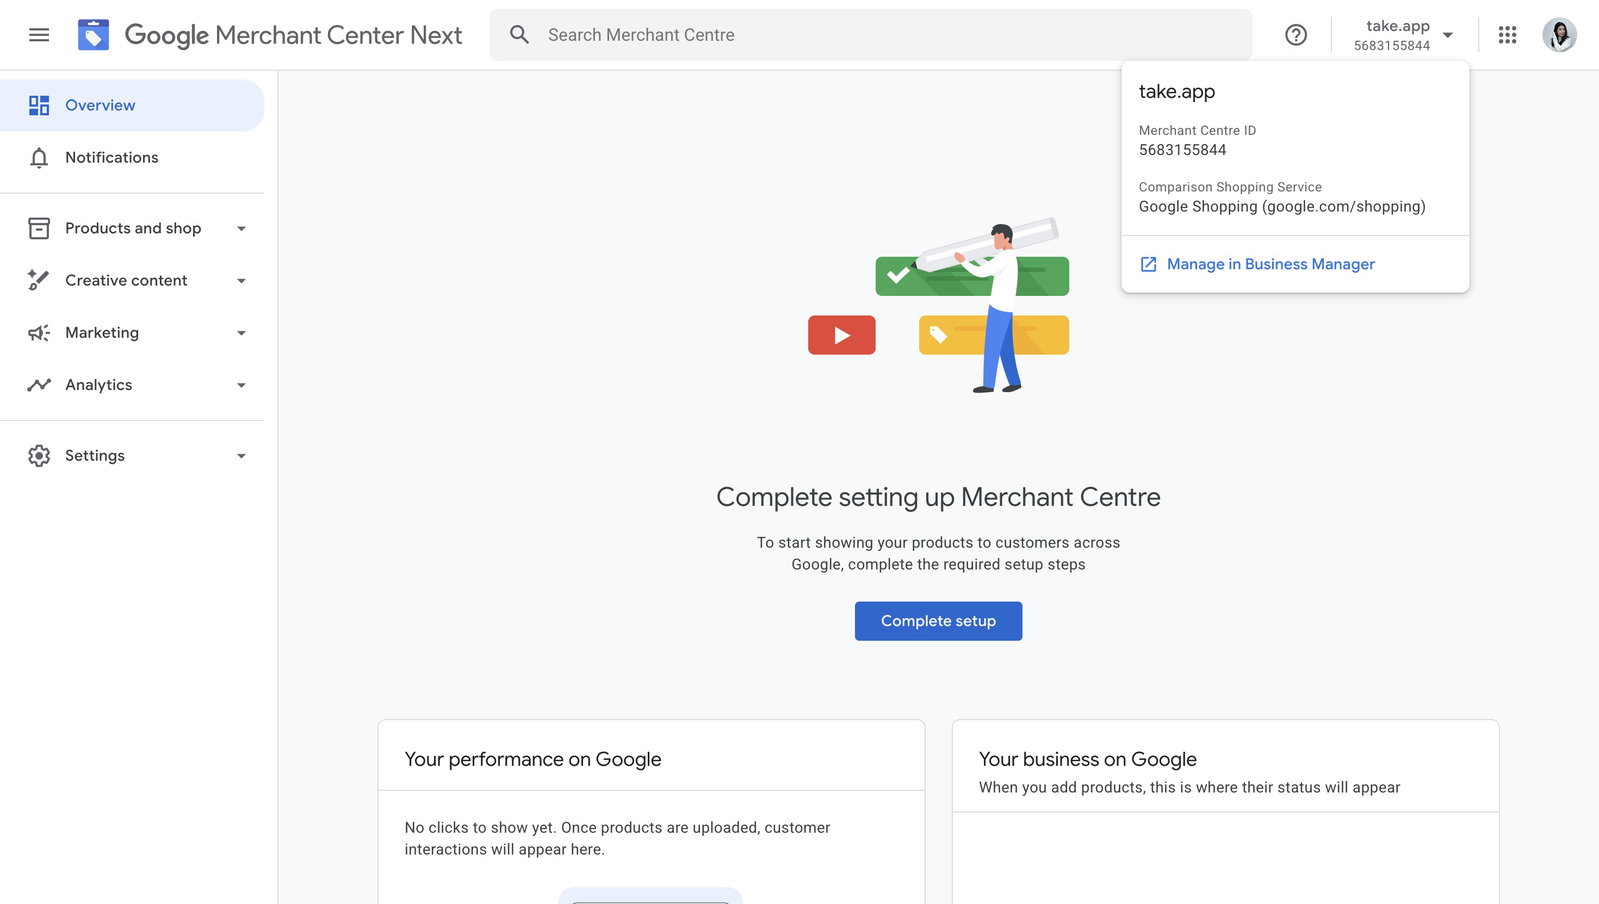1599x904 pixels.
Task: Click the Complete setting up Merchant Centre heading
Action: click(938, 497)
